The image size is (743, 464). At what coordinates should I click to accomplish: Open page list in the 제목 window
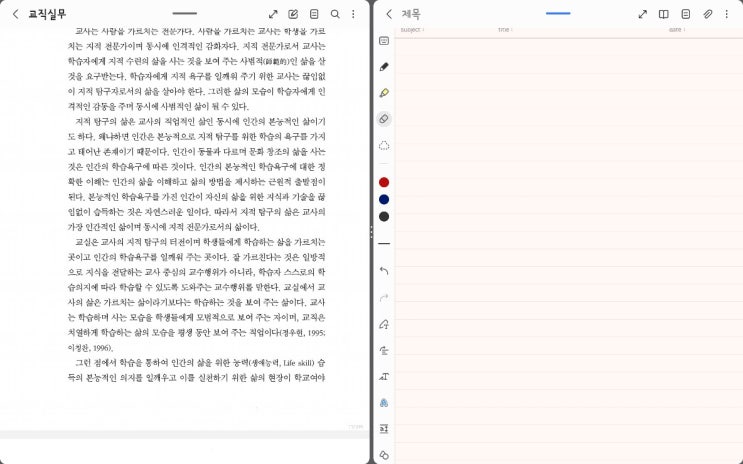(x=686, y=14)
